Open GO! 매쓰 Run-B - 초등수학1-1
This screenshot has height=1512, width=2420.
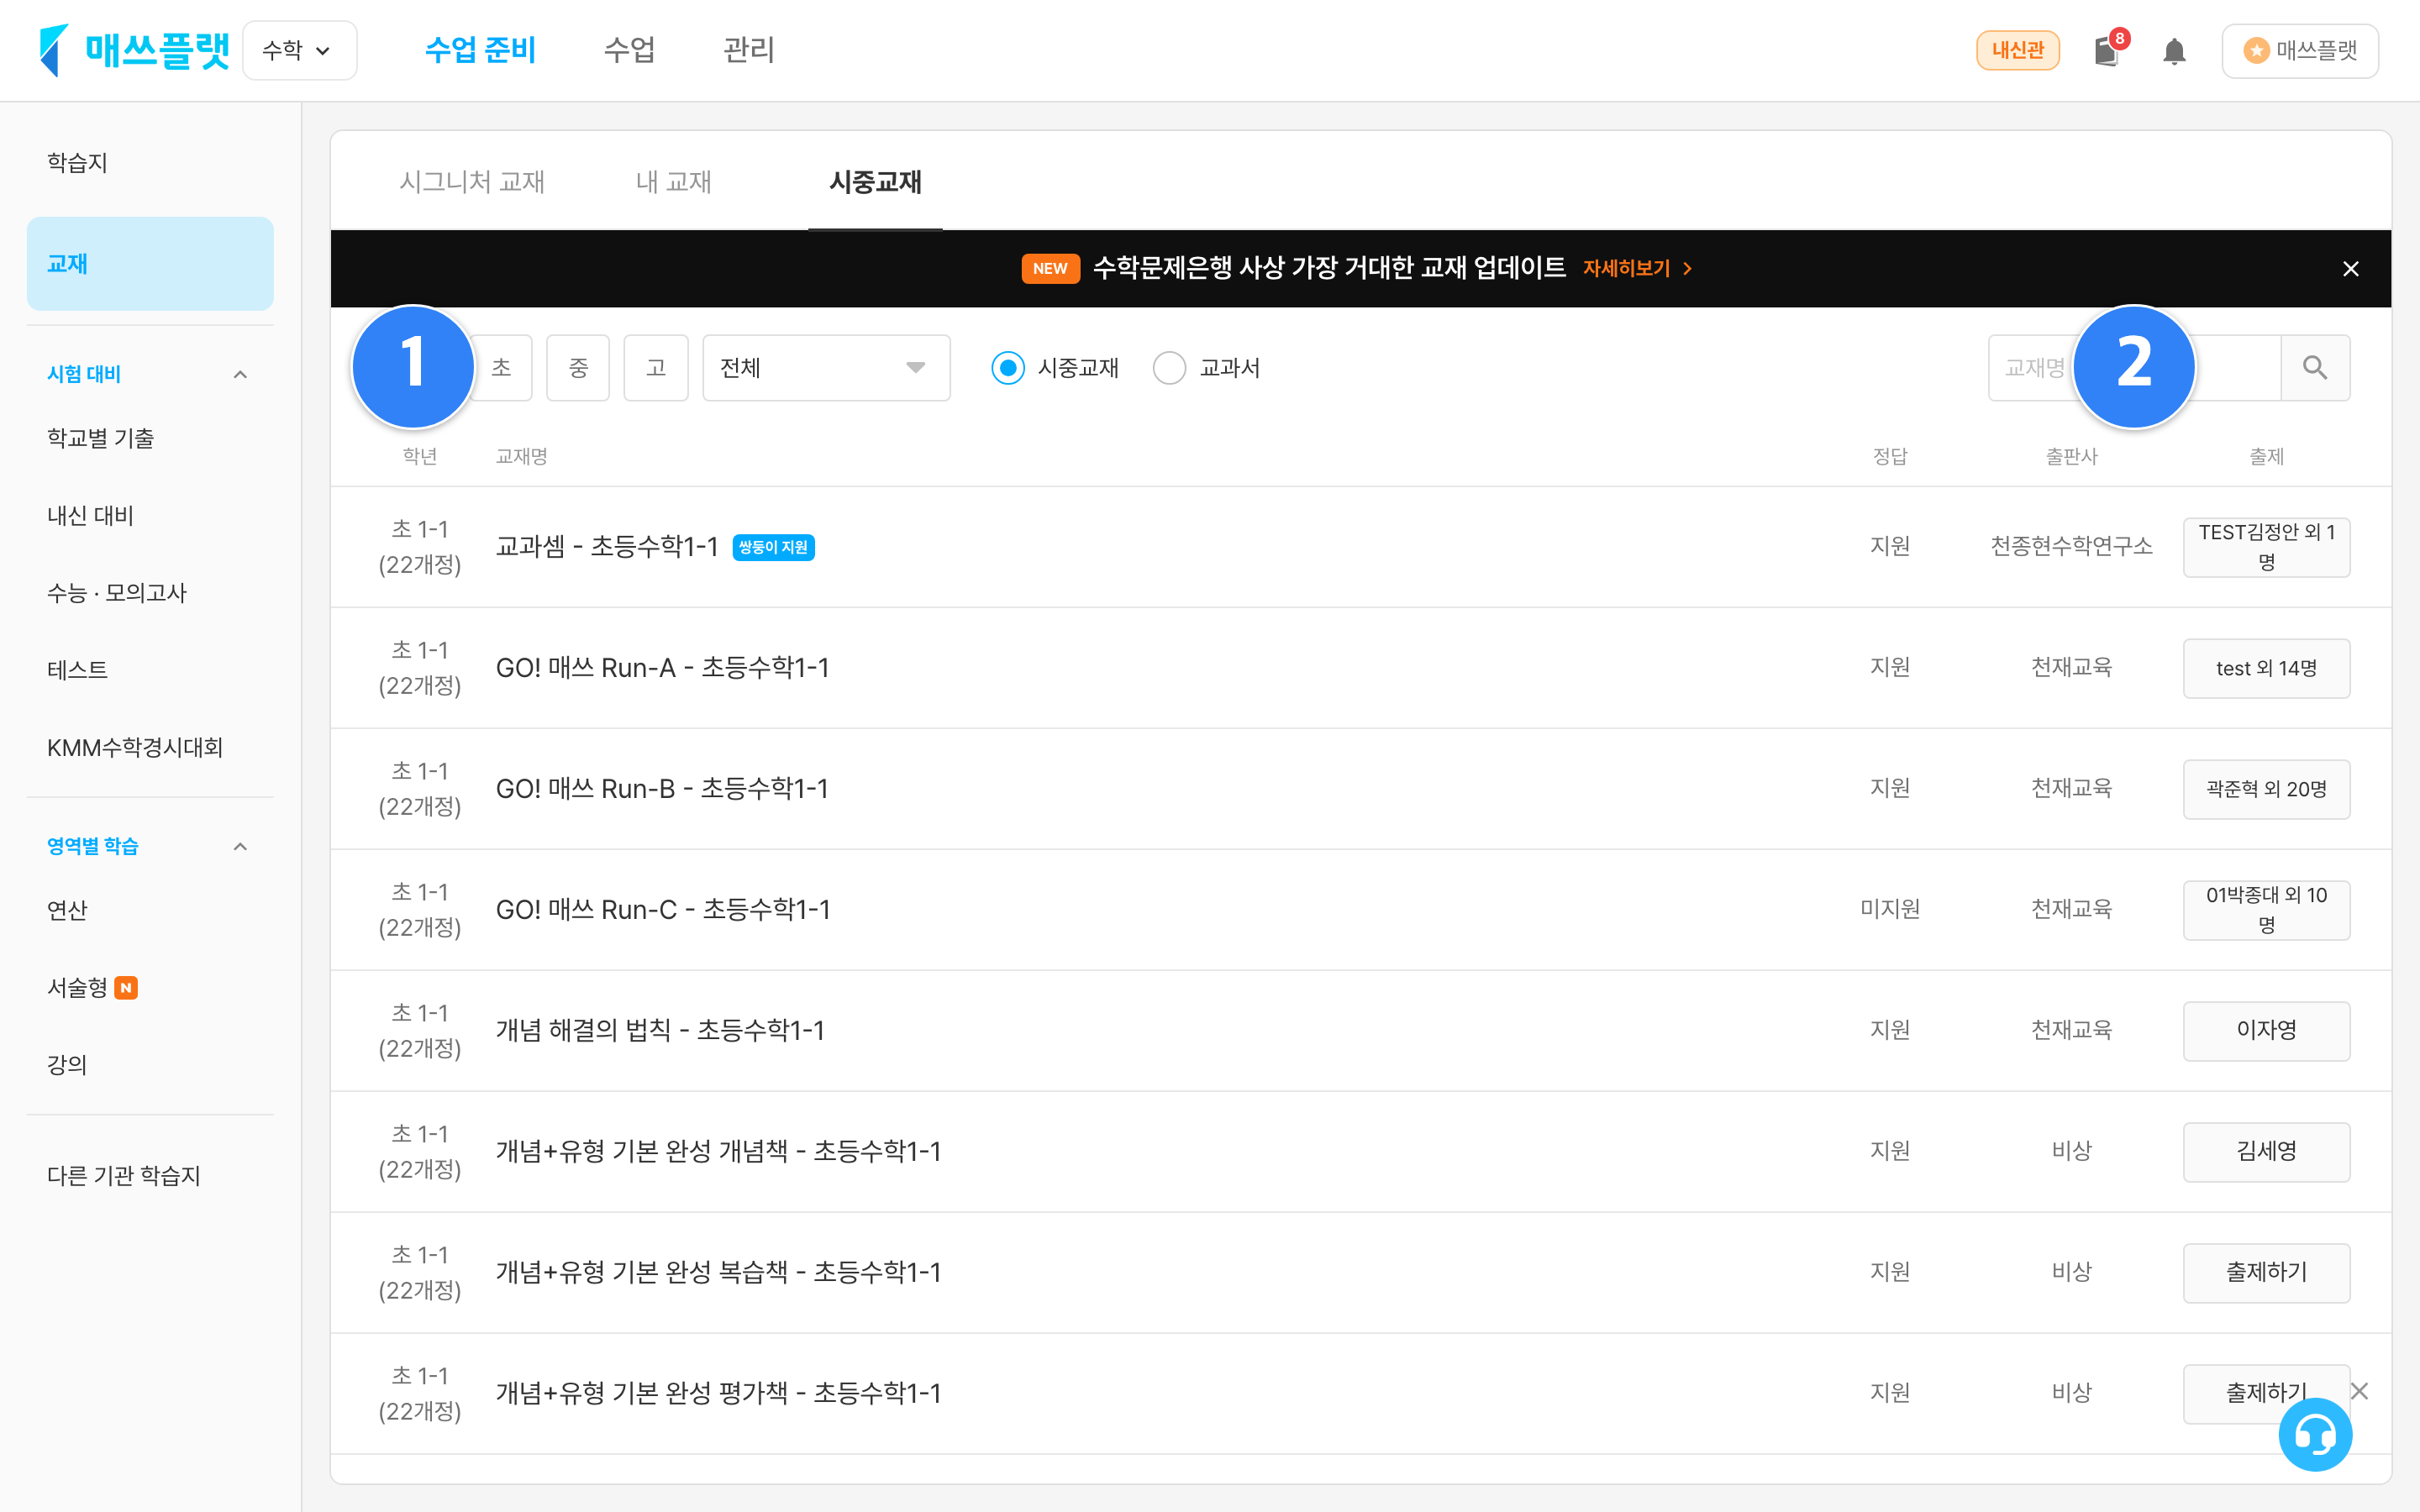pyautogui.click(x=662, y=789)
